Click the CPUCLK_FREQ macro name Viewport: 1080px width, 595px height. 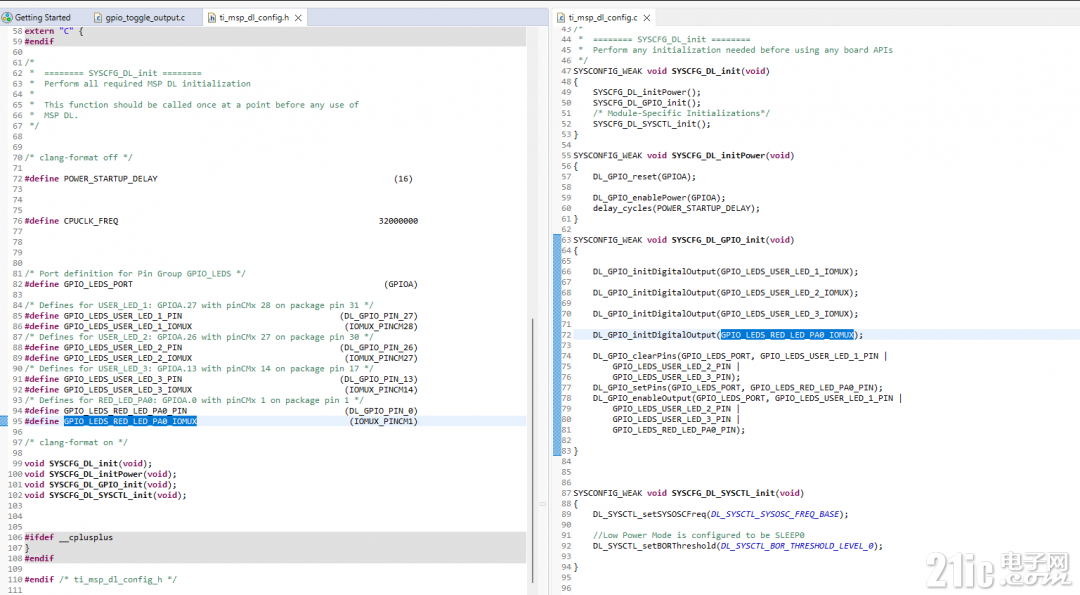(x=91, y=221)
